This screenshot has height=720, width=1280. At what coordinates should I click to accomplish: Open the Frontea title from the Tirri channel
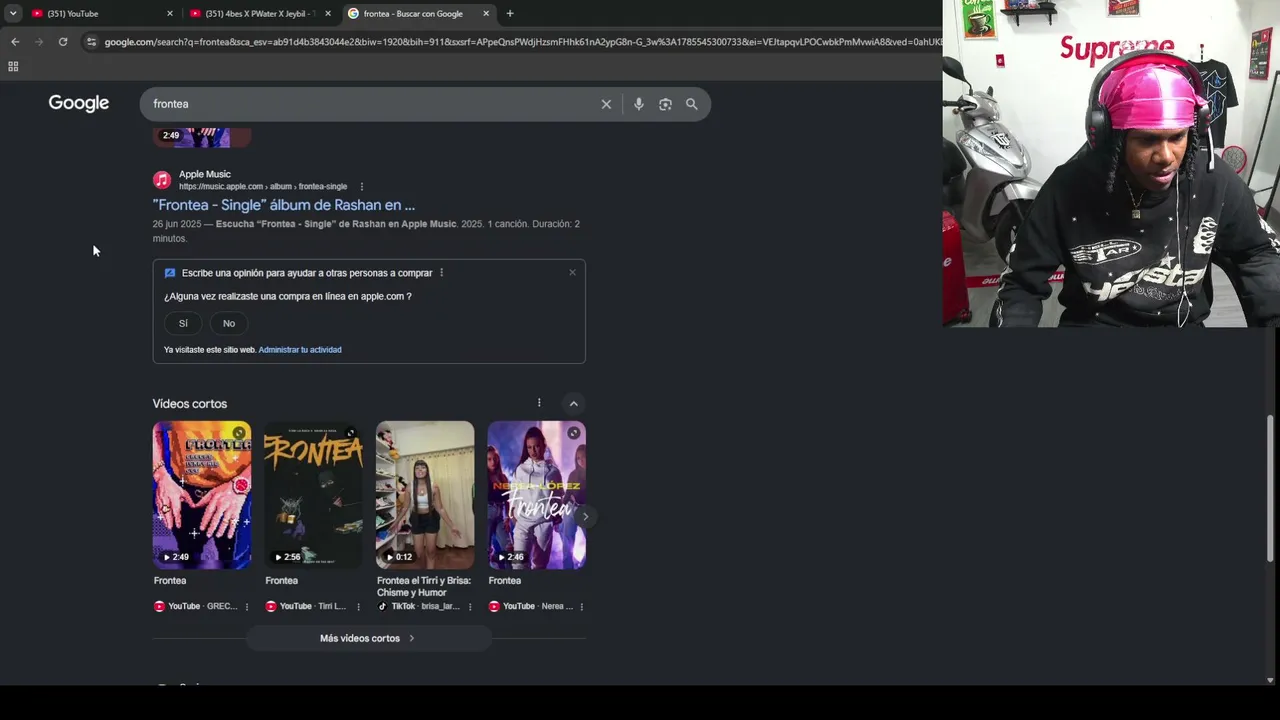click(281, 581)
